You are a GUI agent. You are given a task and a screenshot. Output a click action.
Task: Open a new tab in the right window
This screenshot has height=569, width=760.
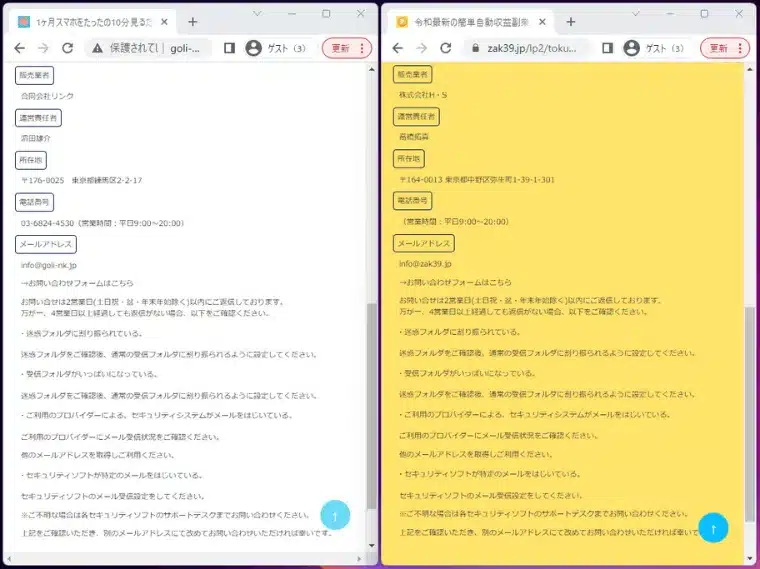point(570,22)
